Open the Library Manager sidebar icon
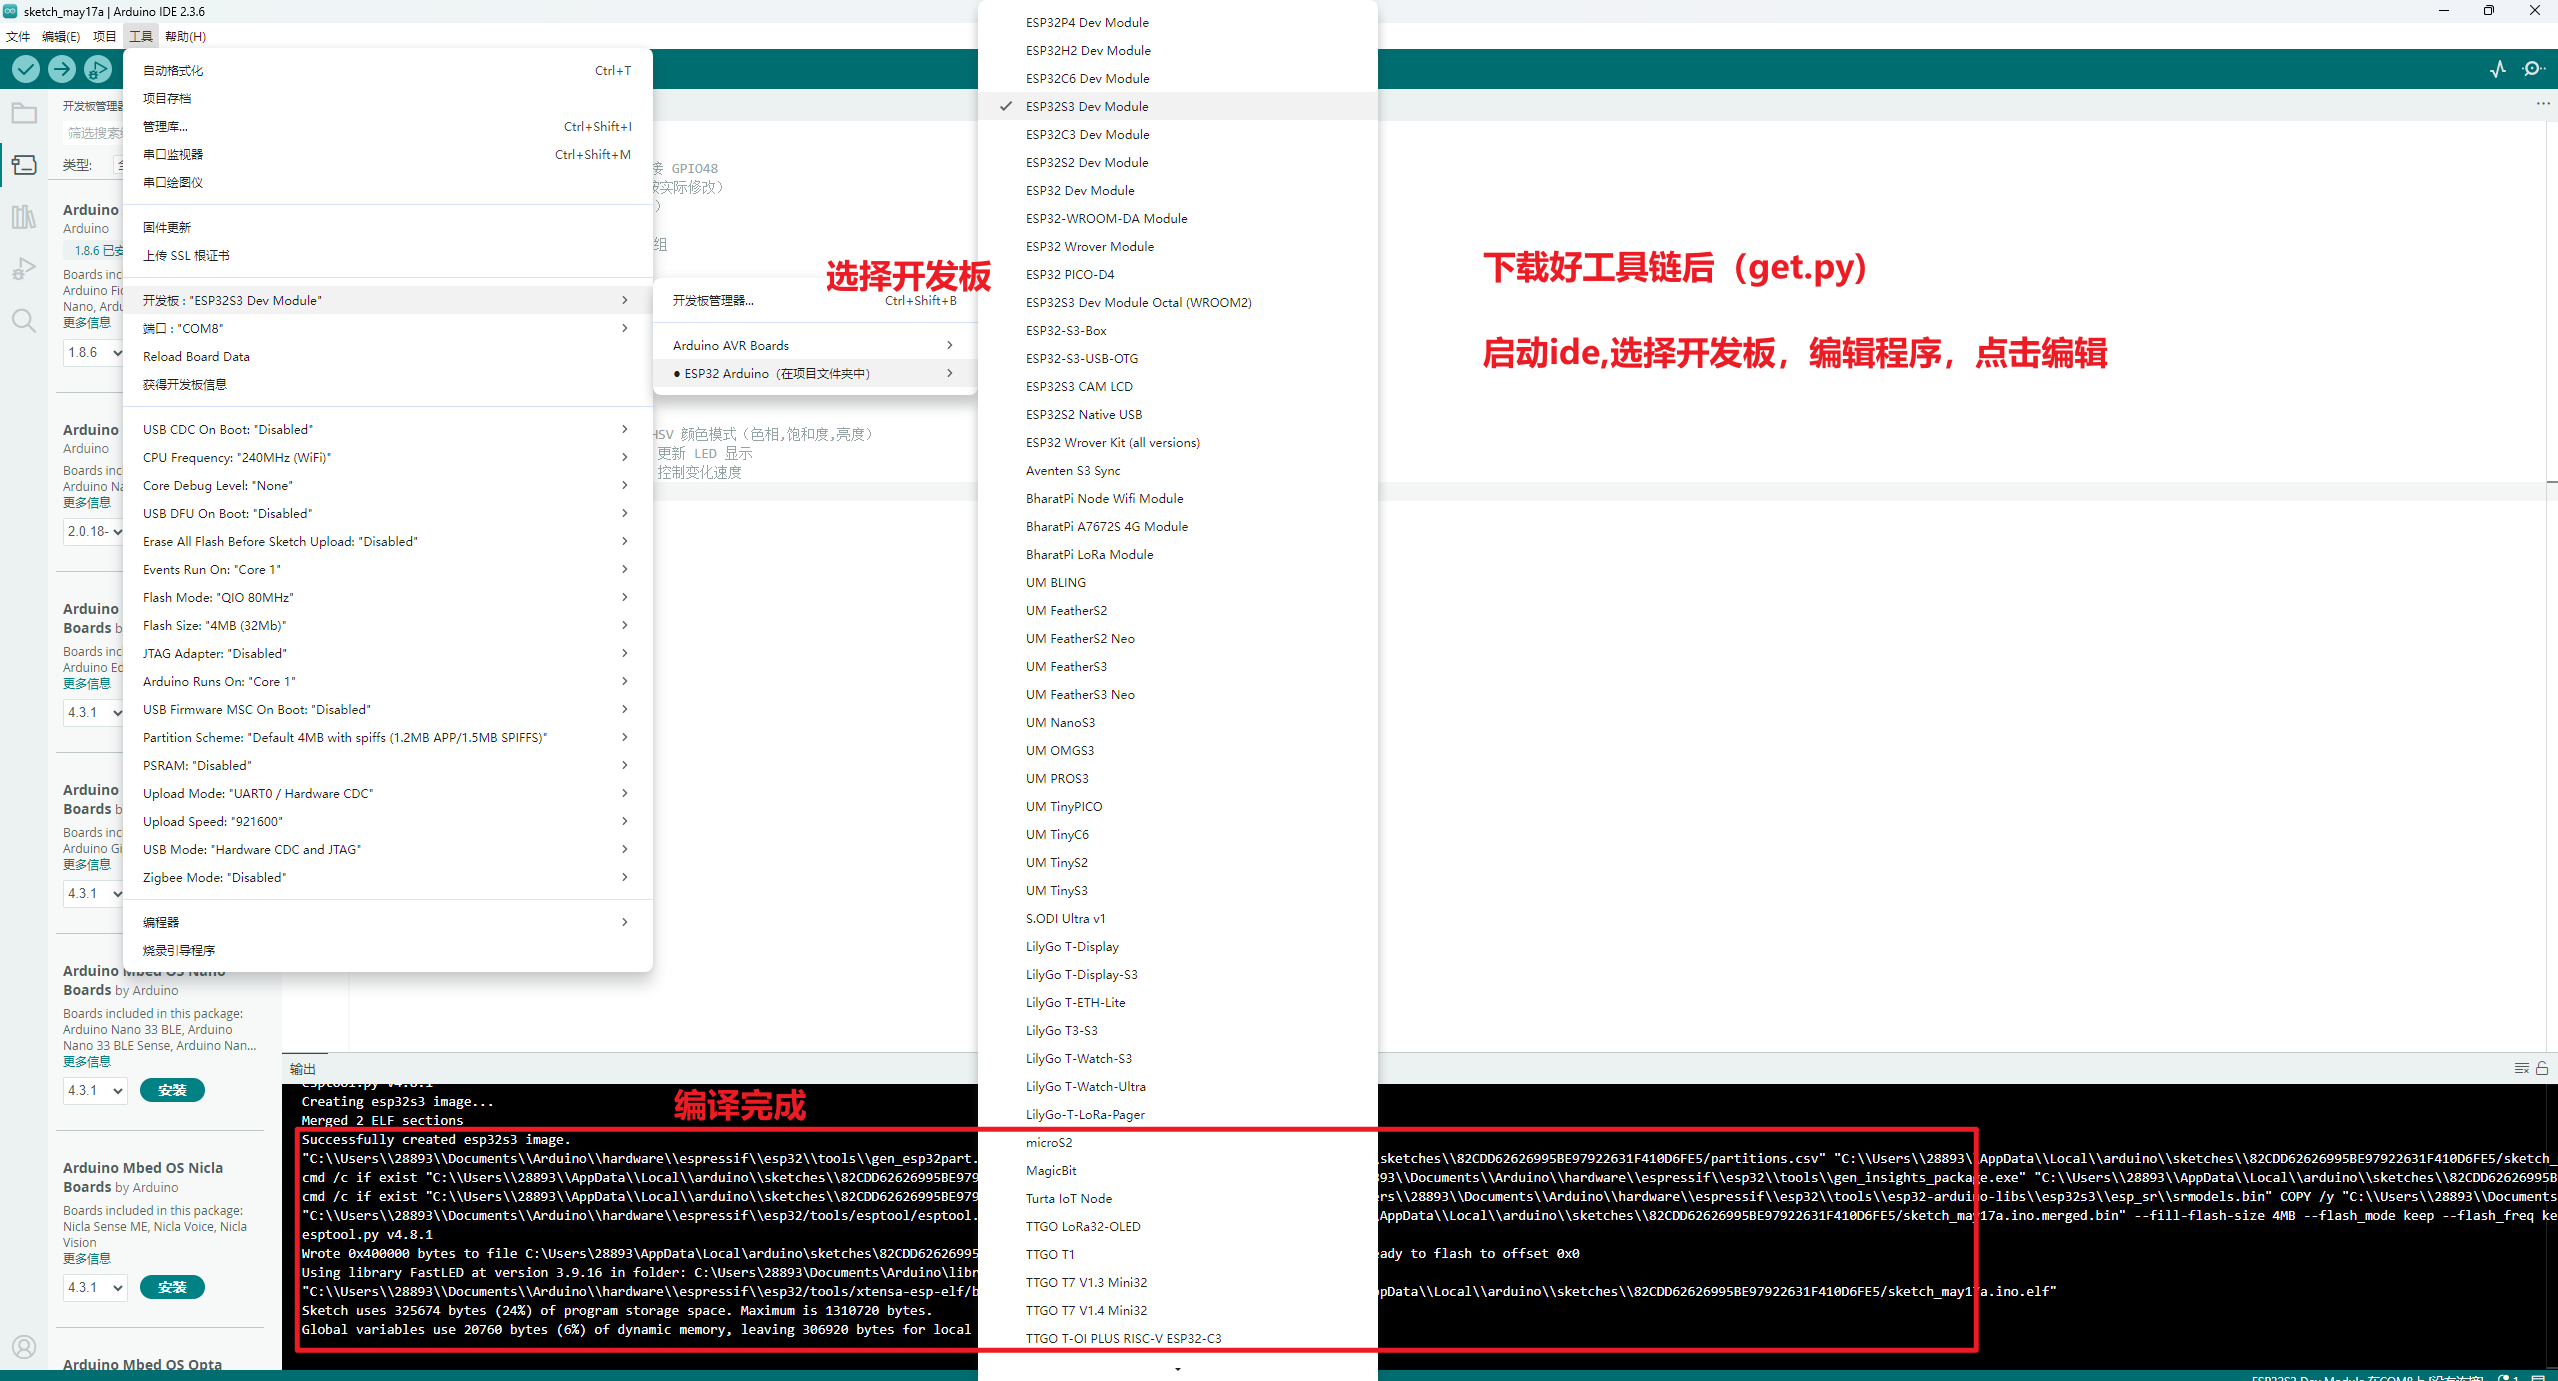Viewport: 2558px width, 1381px height. 24,217
